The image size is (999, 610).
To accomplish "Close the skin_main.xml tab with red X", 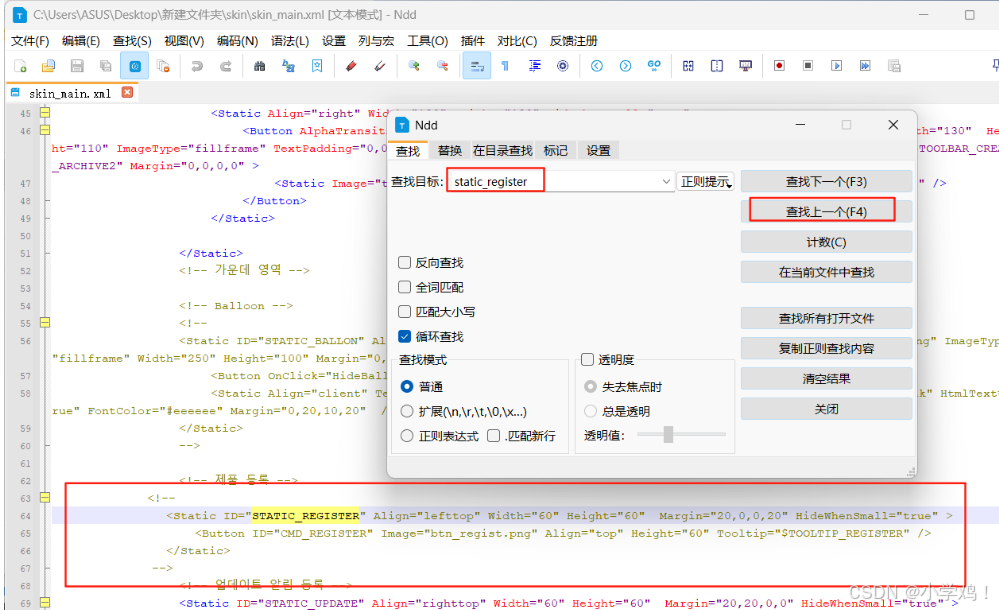I will pos(127,92).
